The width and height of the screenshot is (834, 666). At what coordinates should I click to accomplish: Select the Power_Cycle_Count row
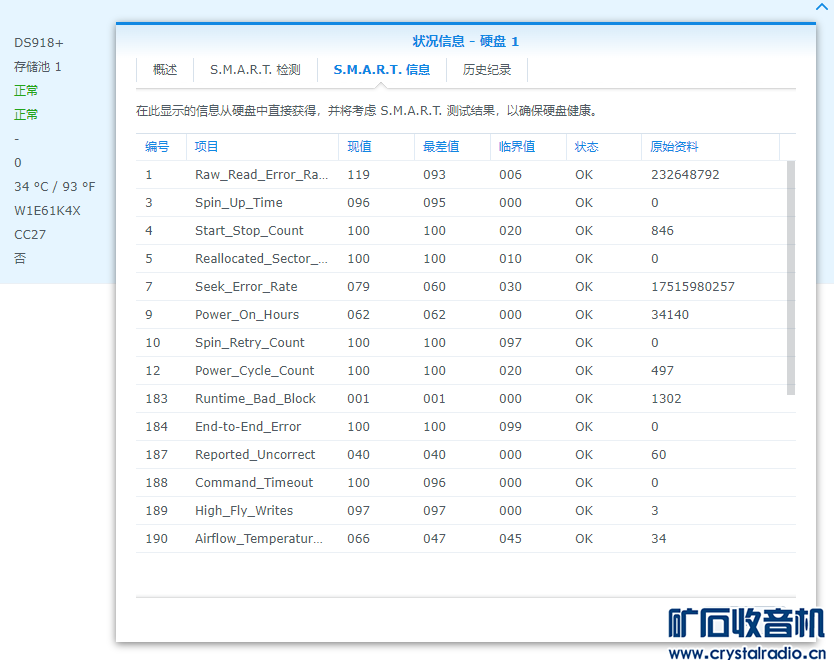tap(461, 371)
